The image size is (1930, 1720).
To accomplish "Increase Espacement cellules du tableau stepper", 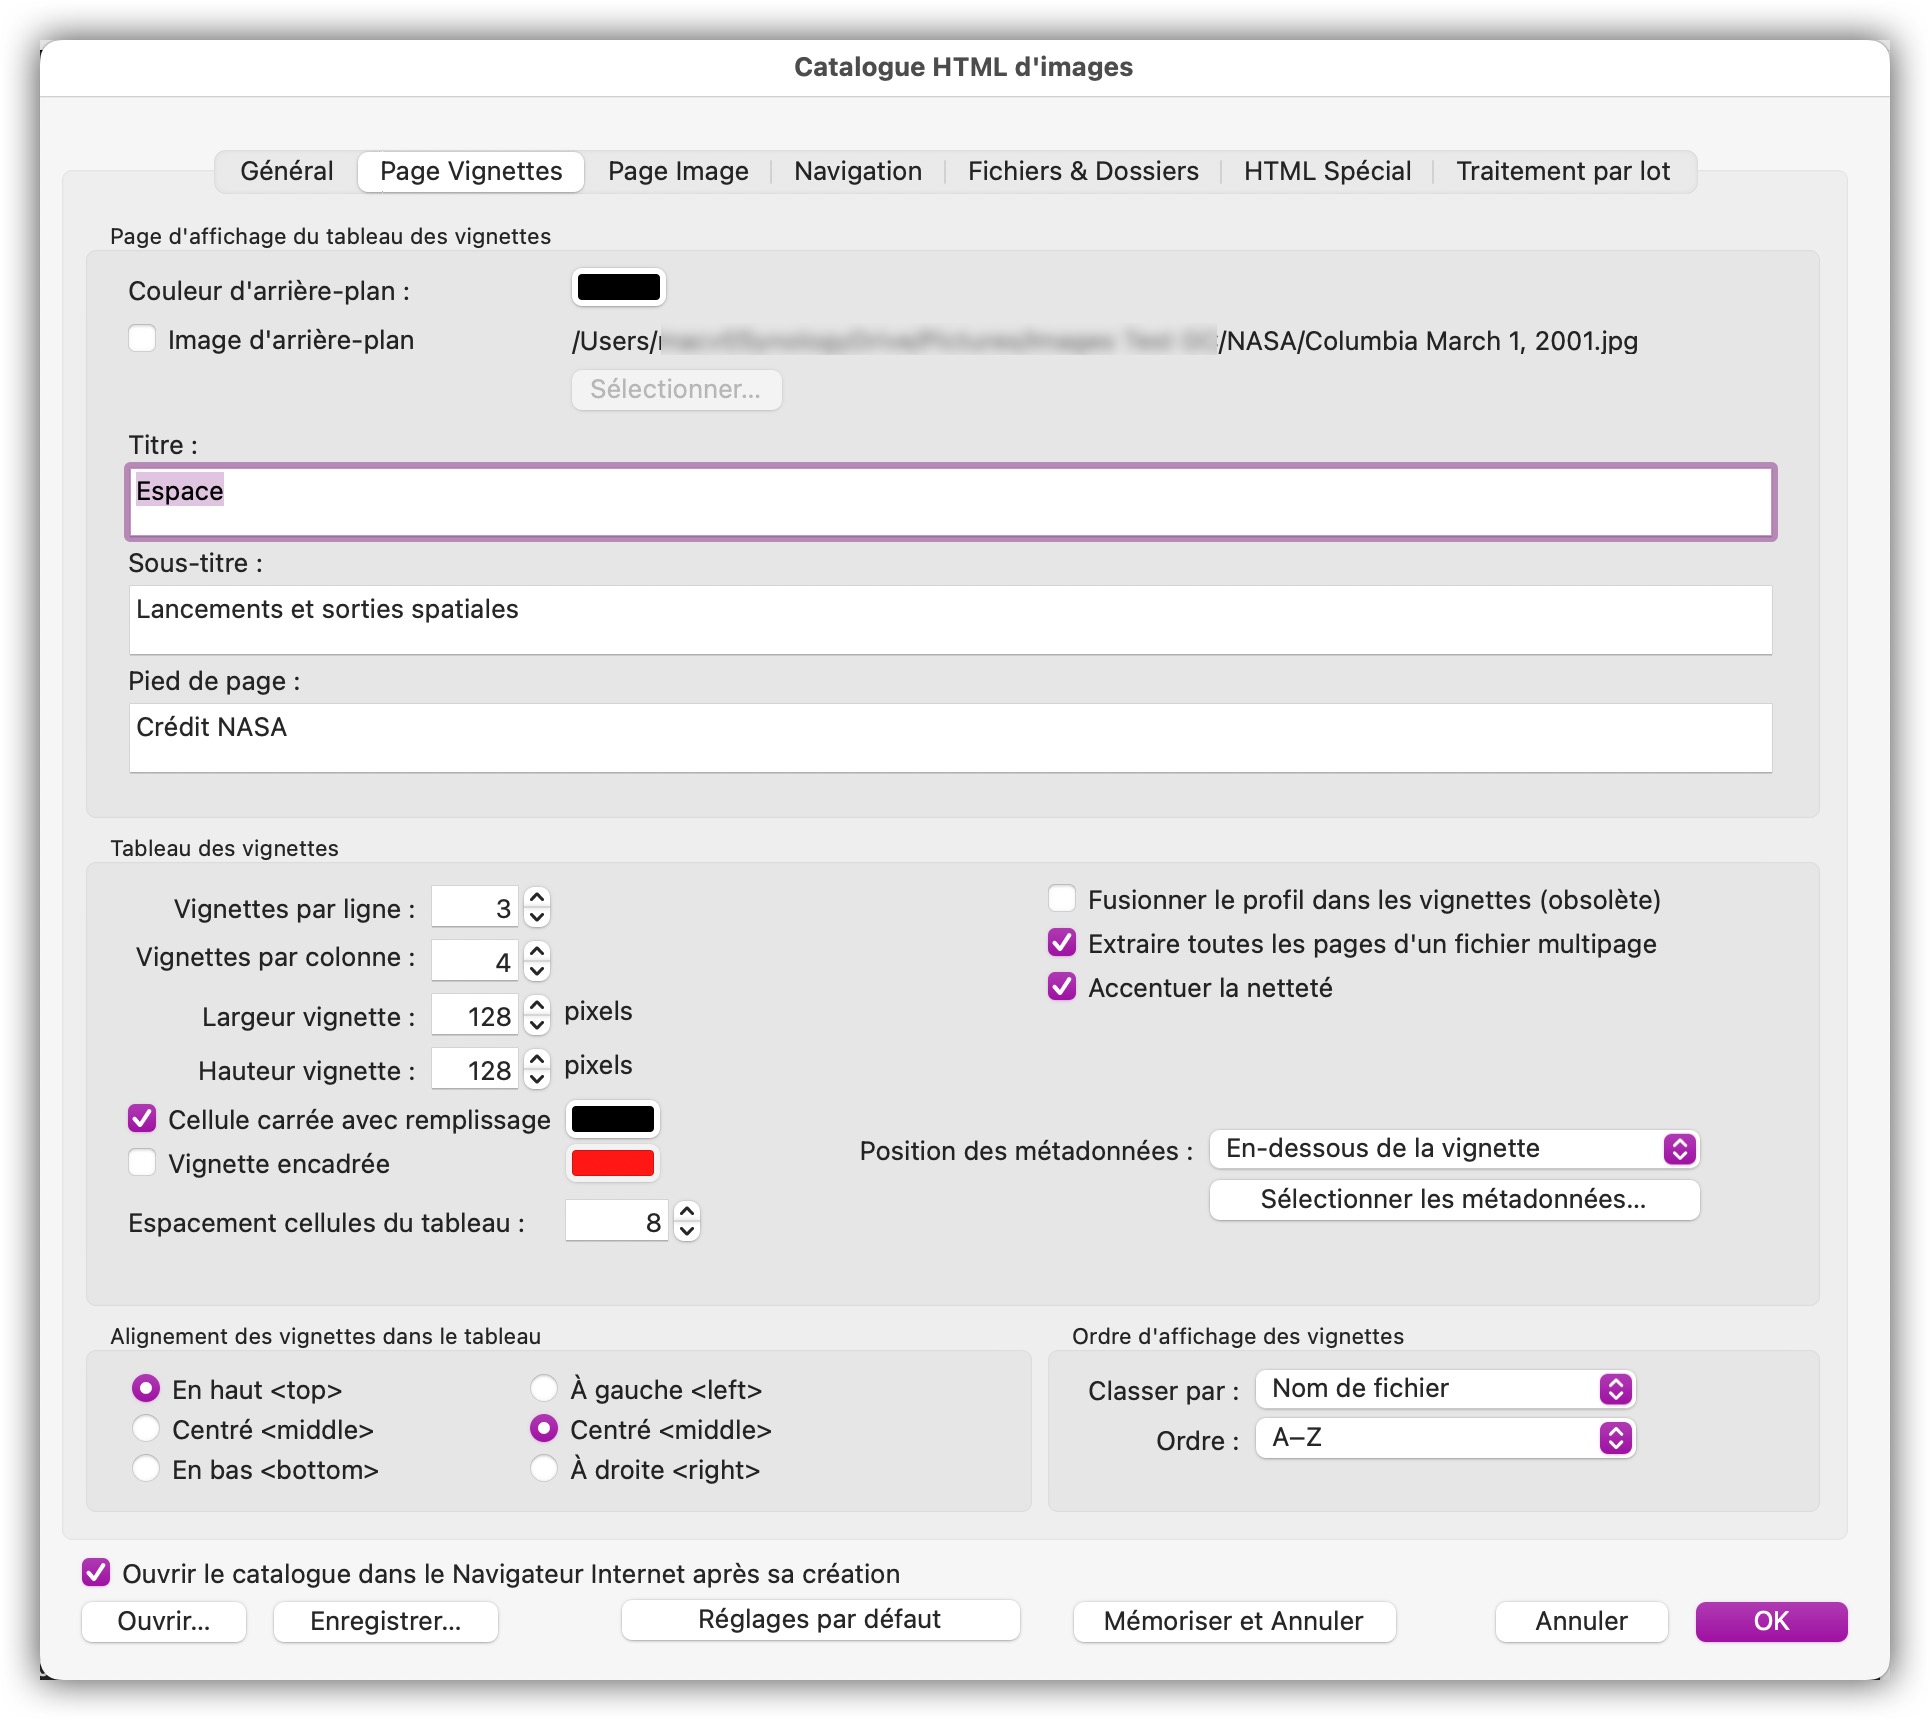I will 687,1212.
